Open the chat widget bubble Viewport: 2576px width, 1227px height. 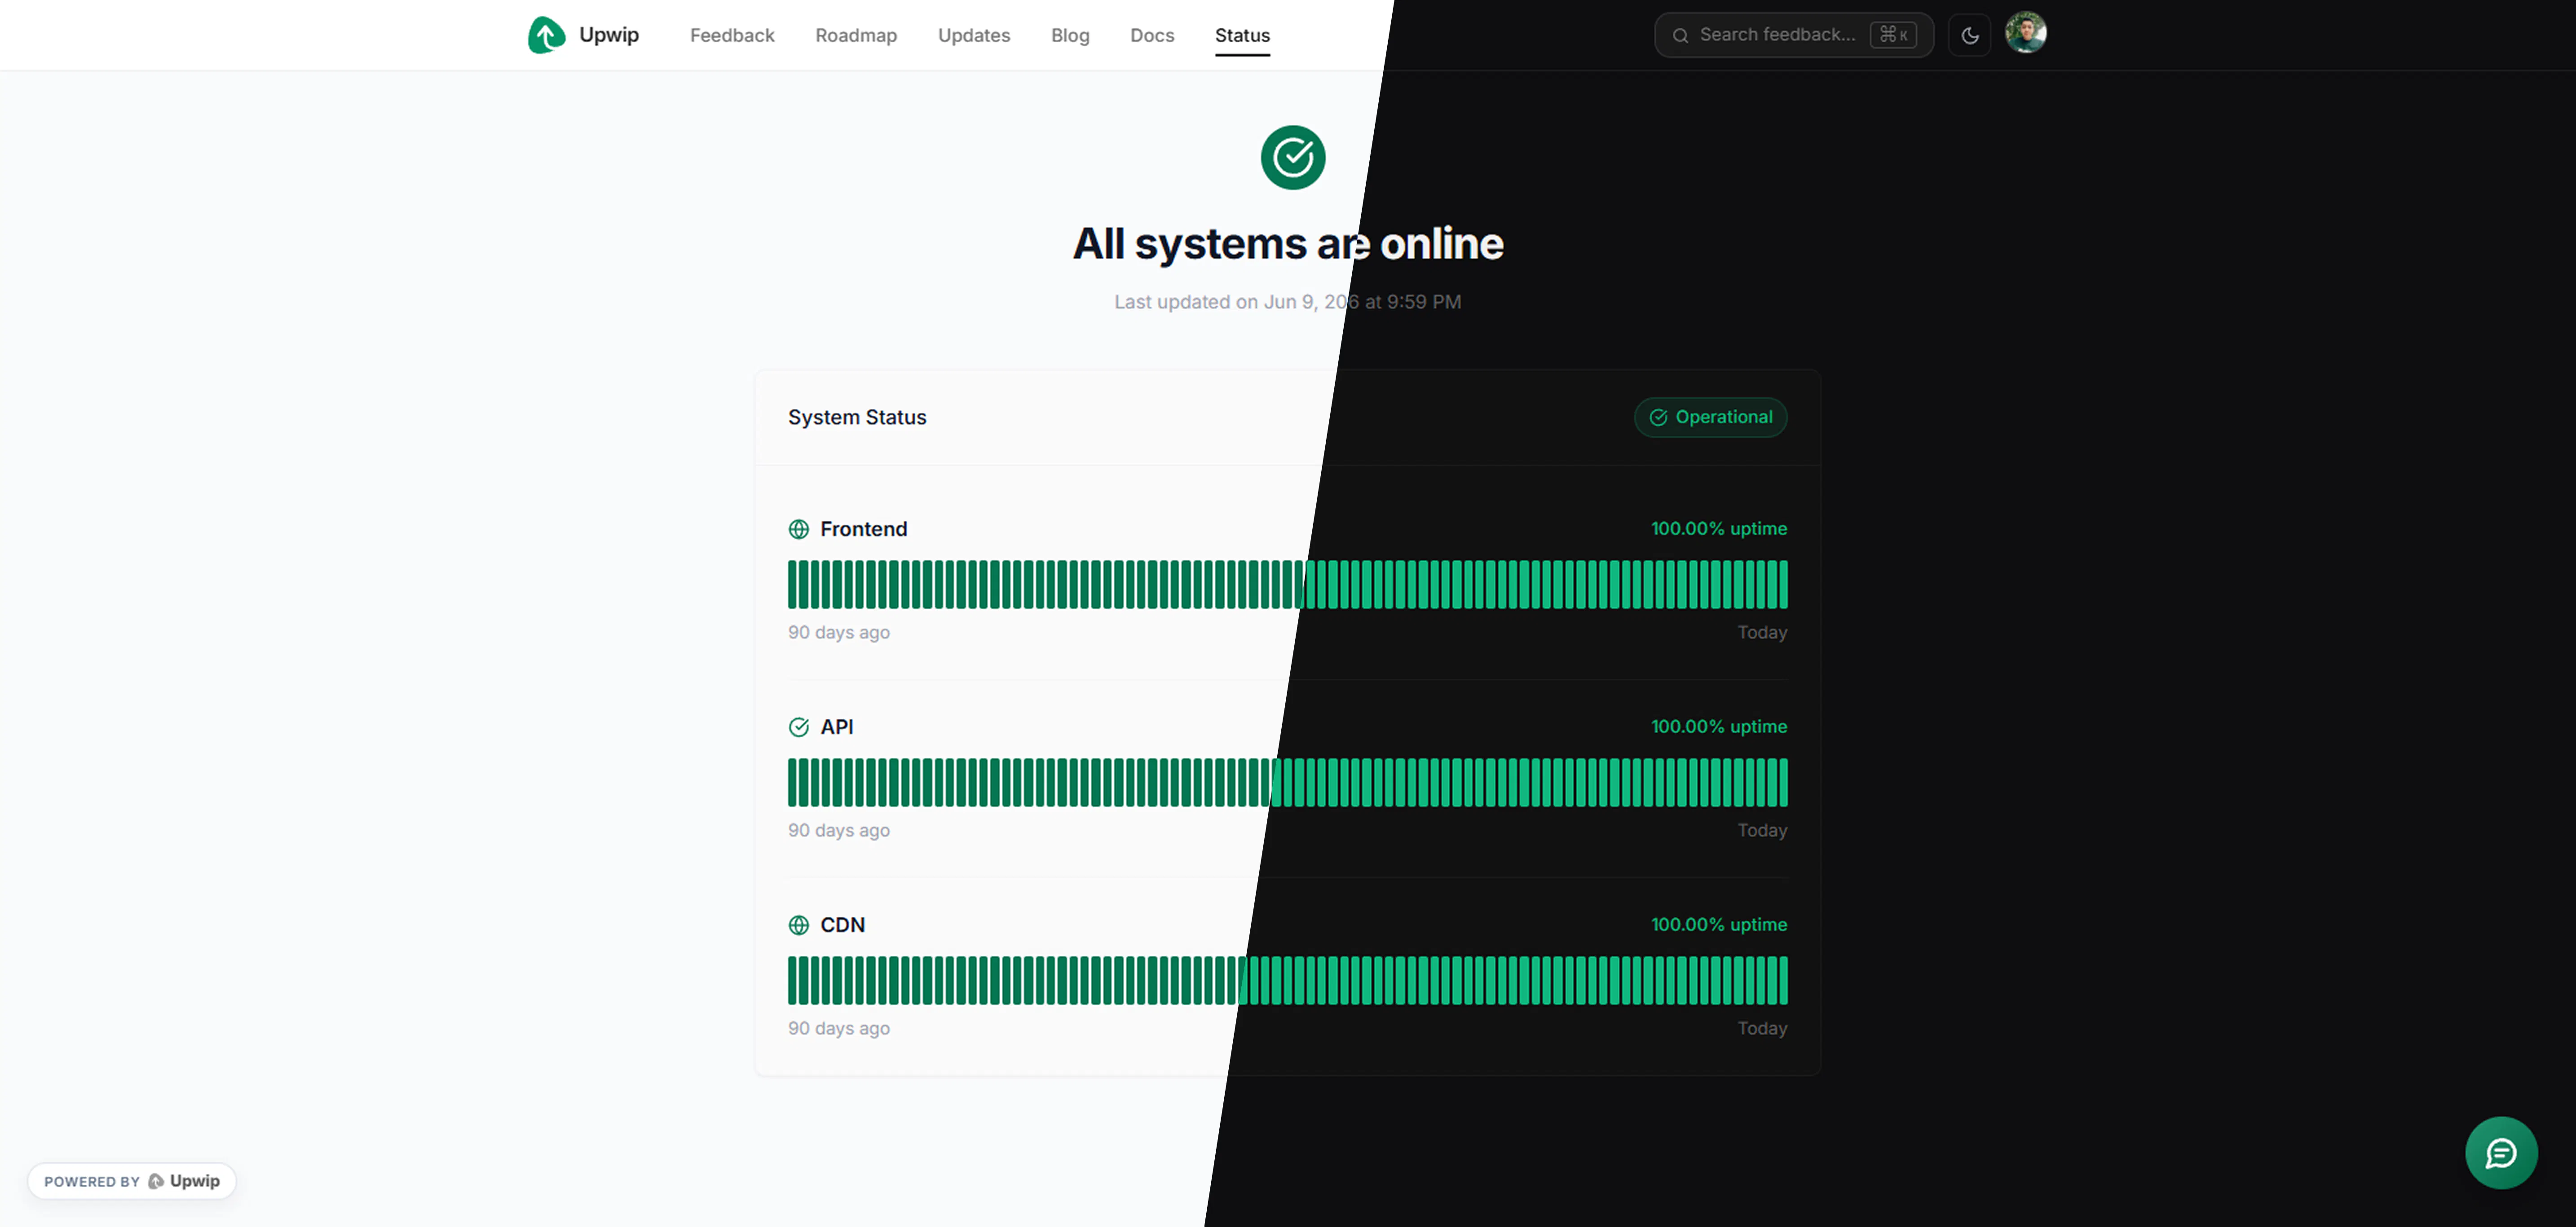coord(2500,1153)
